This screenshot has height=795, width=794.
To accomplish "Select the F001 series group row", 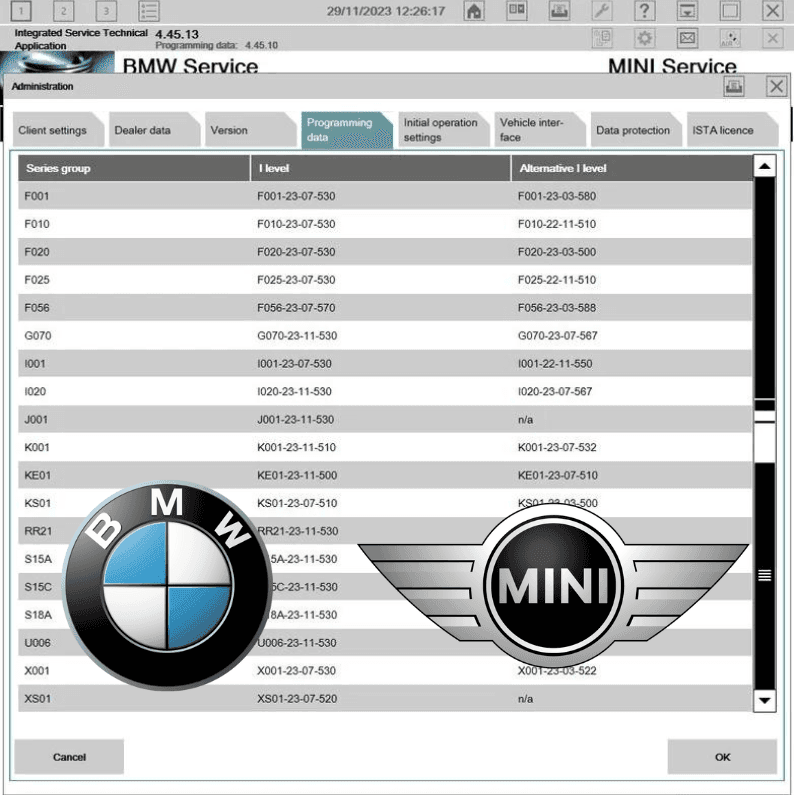I will pos(385,196).
